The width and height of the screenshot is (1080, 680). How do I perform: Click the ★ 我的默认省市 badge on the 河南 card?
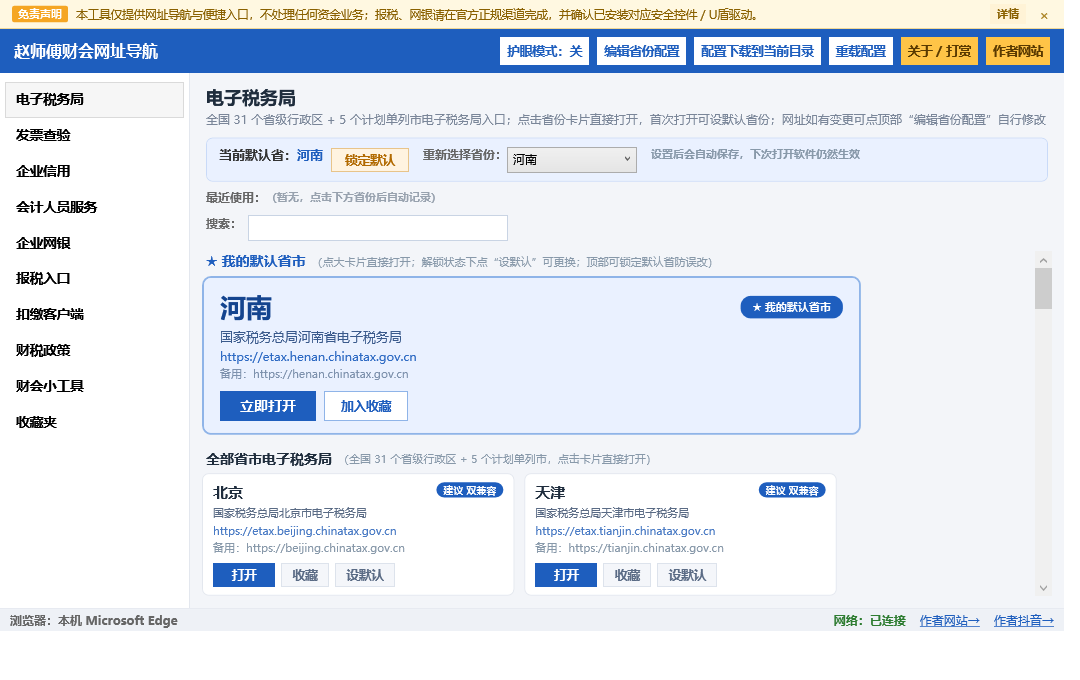click(791, 307)
